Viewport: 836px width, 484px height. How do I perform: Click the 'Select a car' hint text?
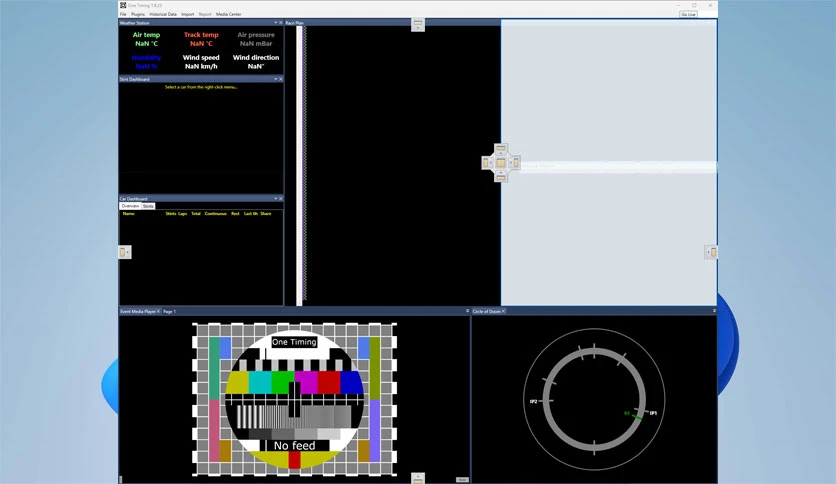pyautogui.click(x=201, y=87)
